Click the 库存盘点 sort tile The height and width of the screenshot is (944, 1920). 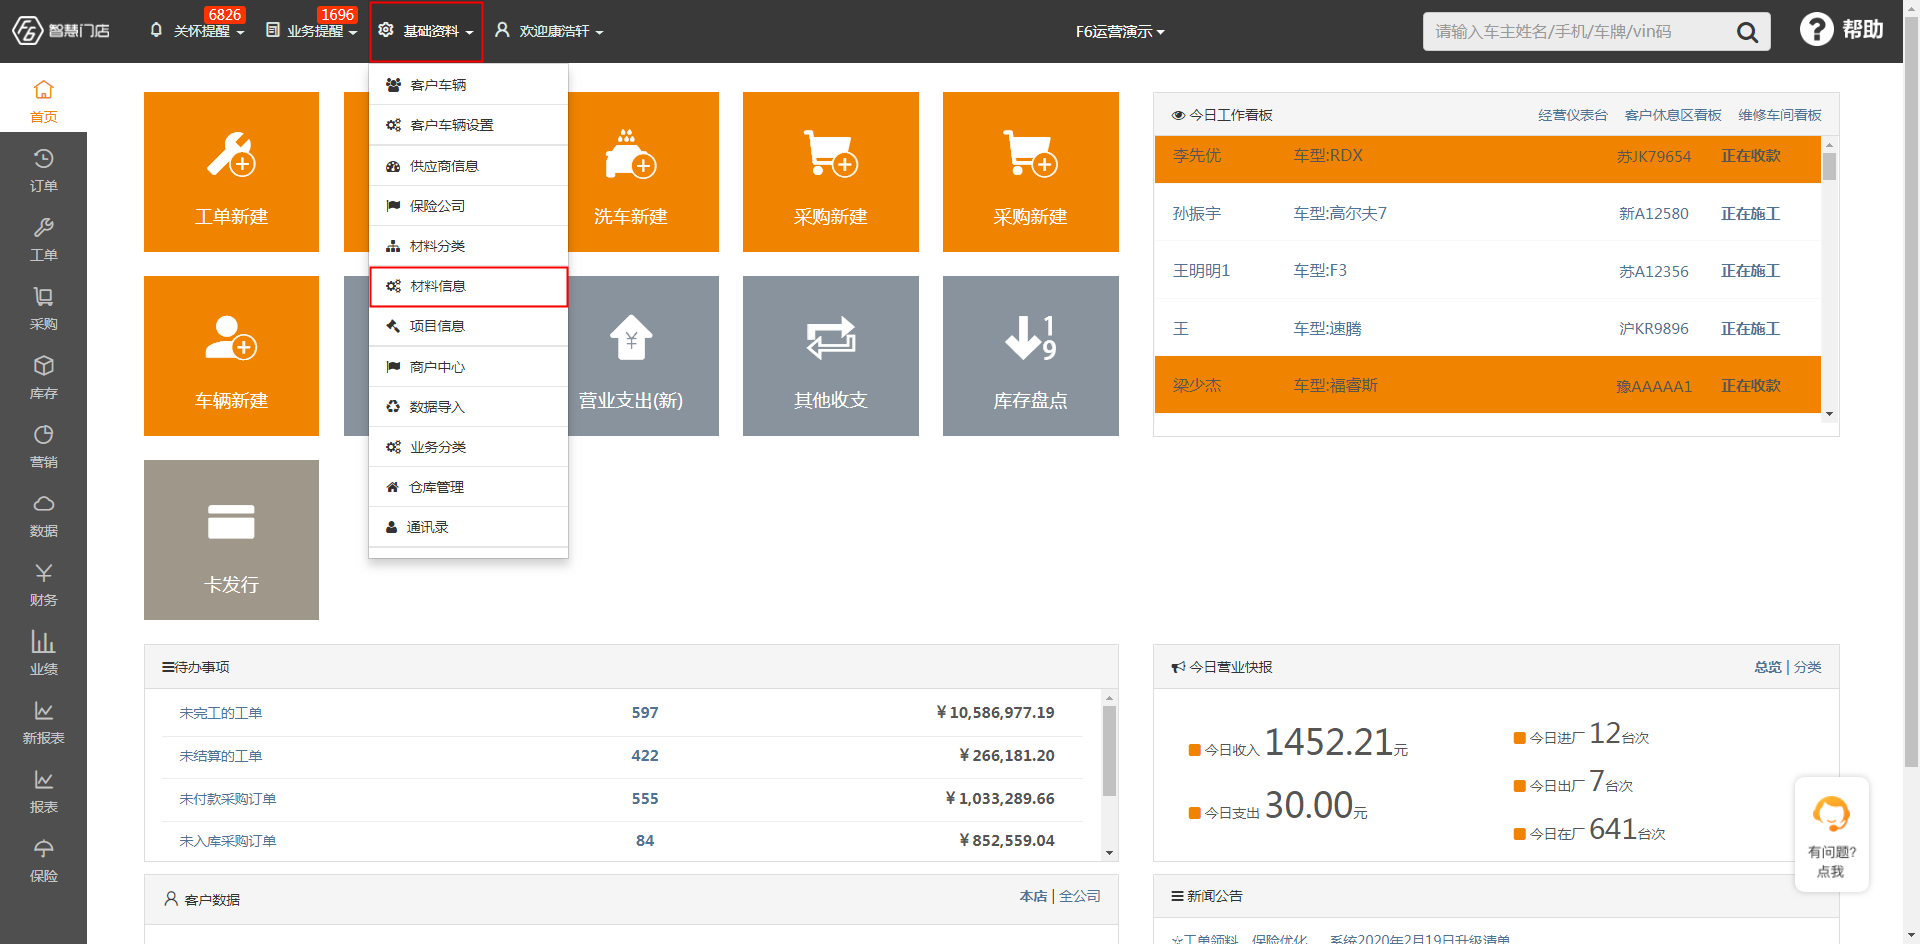click(1031, 356)
